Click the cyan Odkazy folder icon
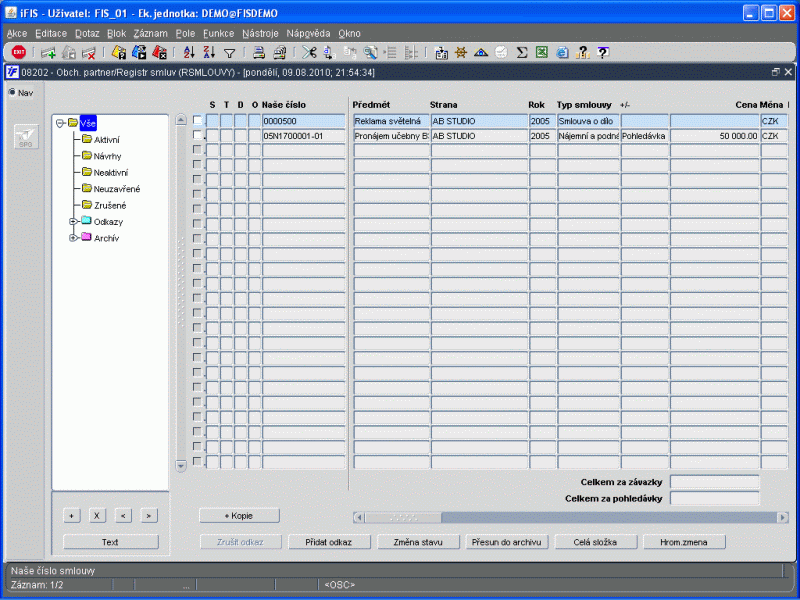The height and width of the screenshot is (600, 800). (86, 221)
